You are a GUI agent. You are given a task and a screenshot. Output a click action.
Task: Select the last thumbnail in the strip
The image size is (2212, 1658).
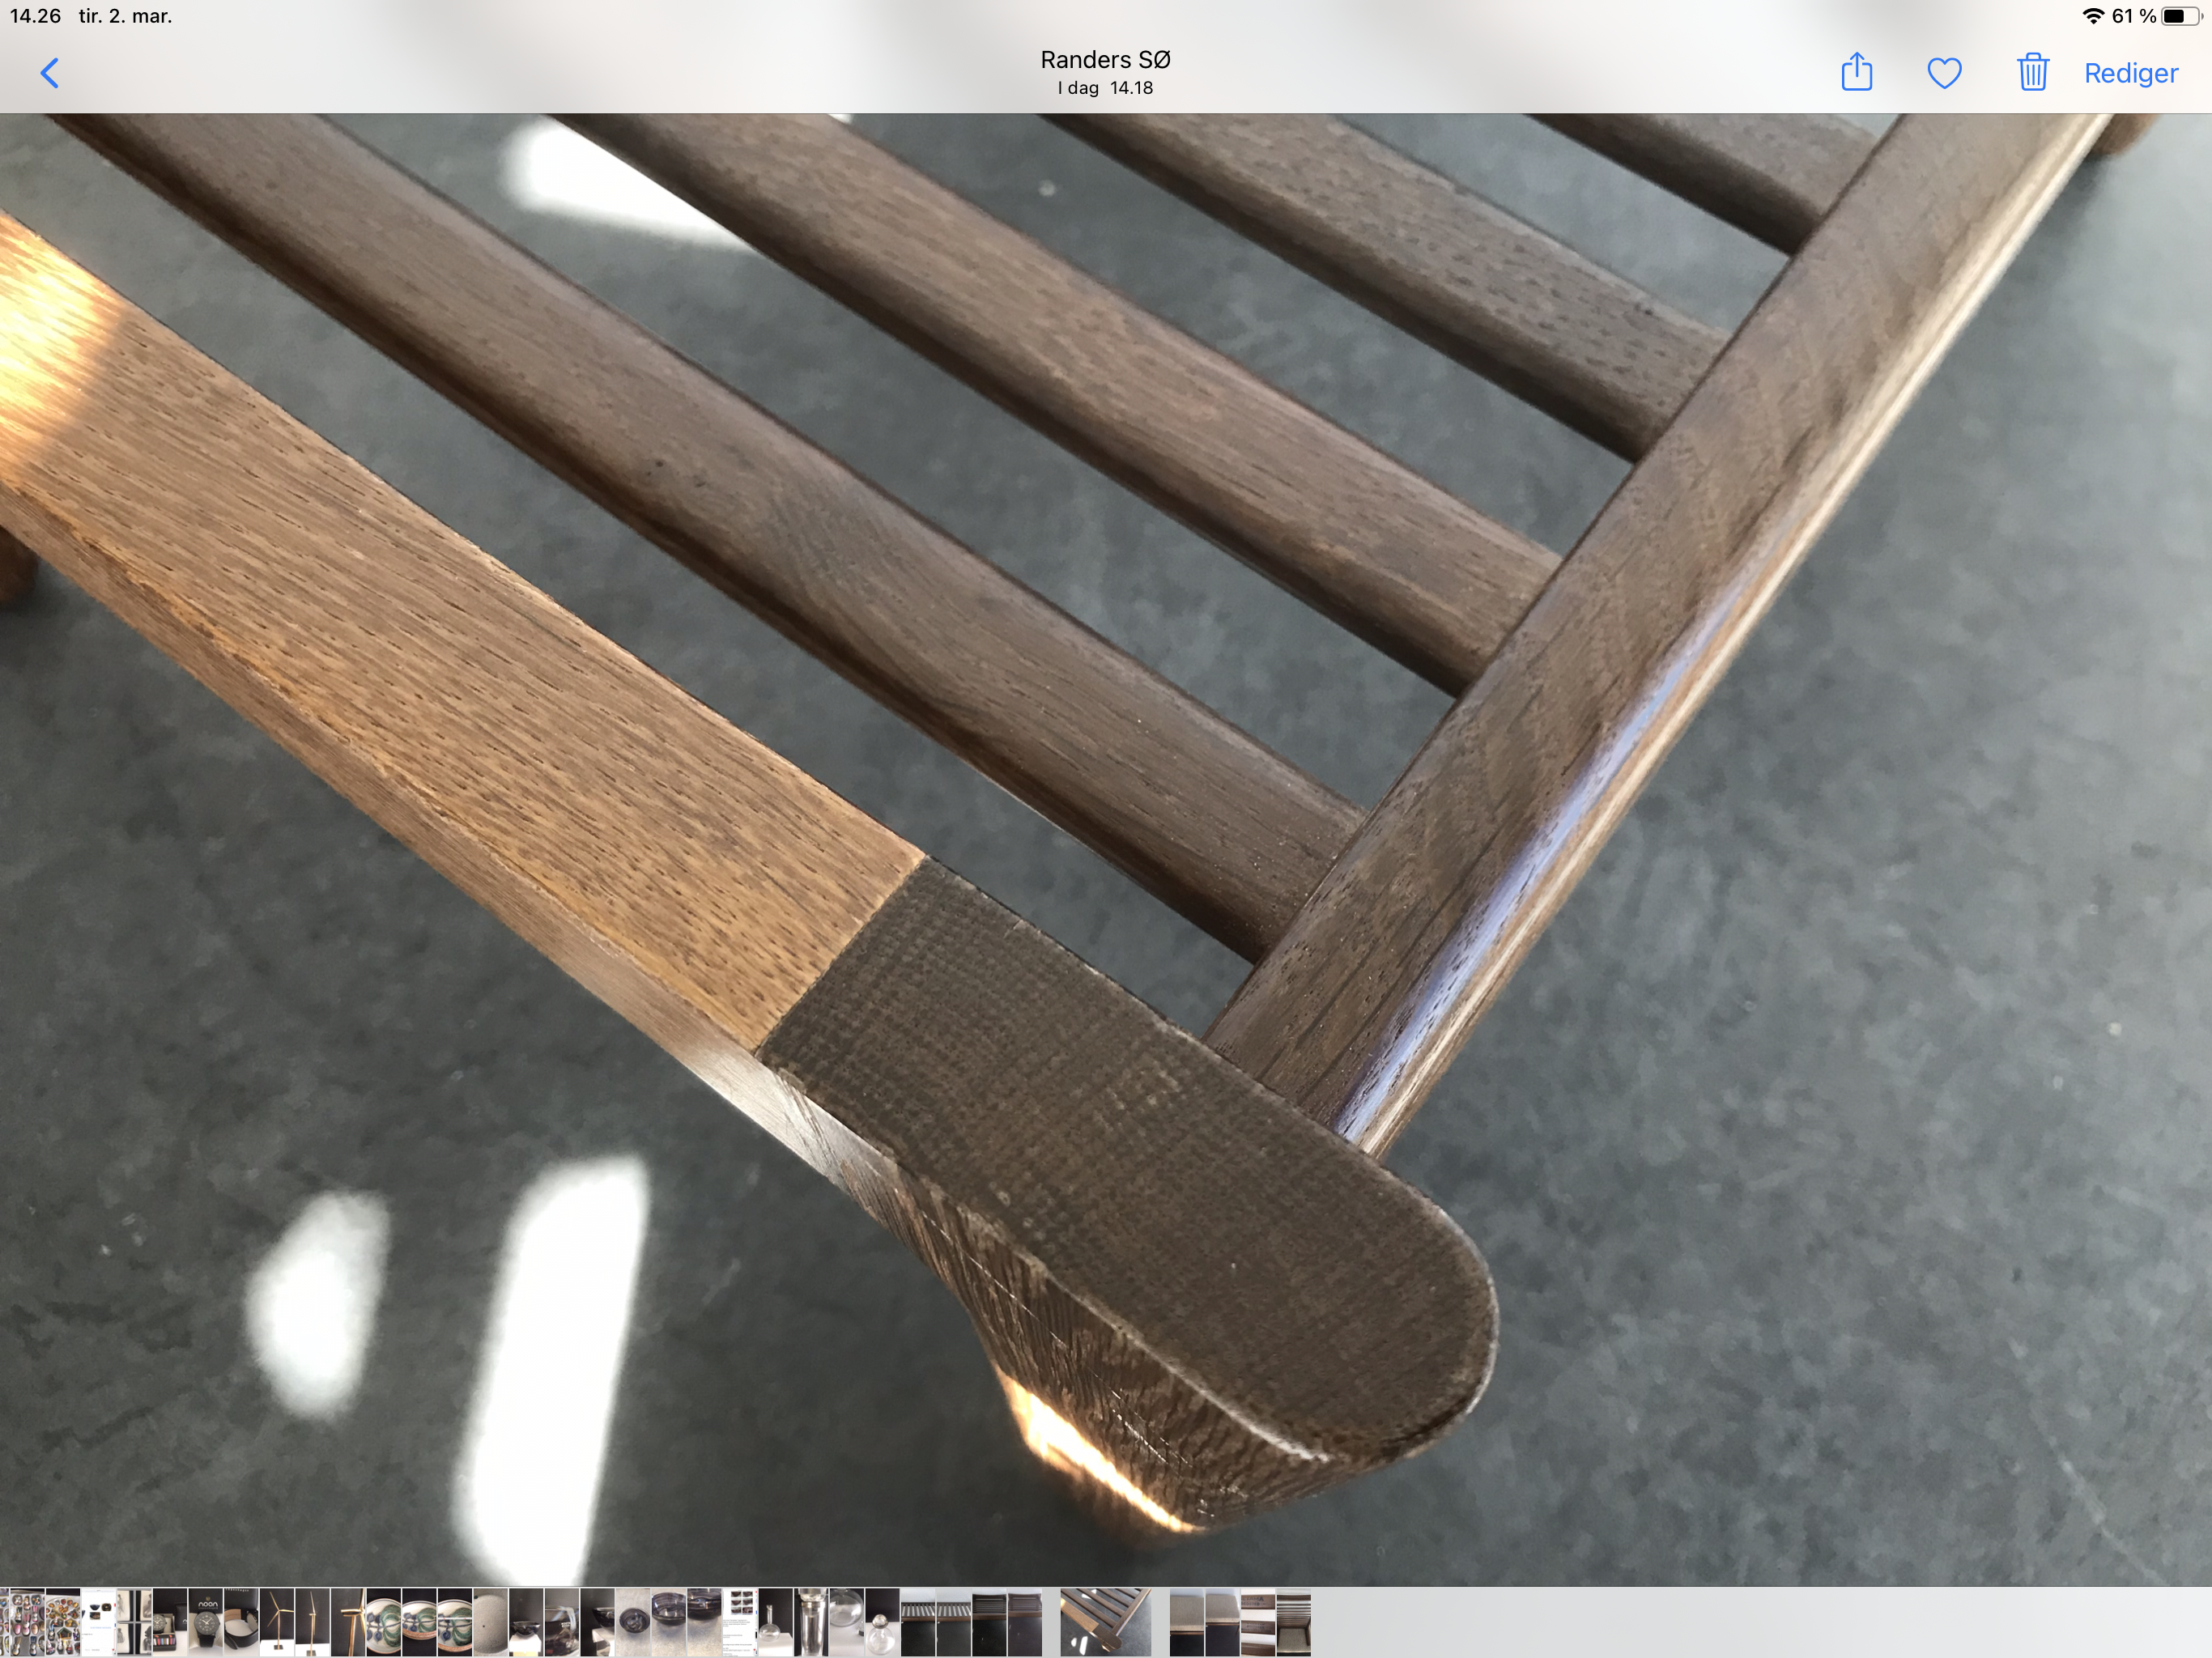(x=1294, y=1622)
